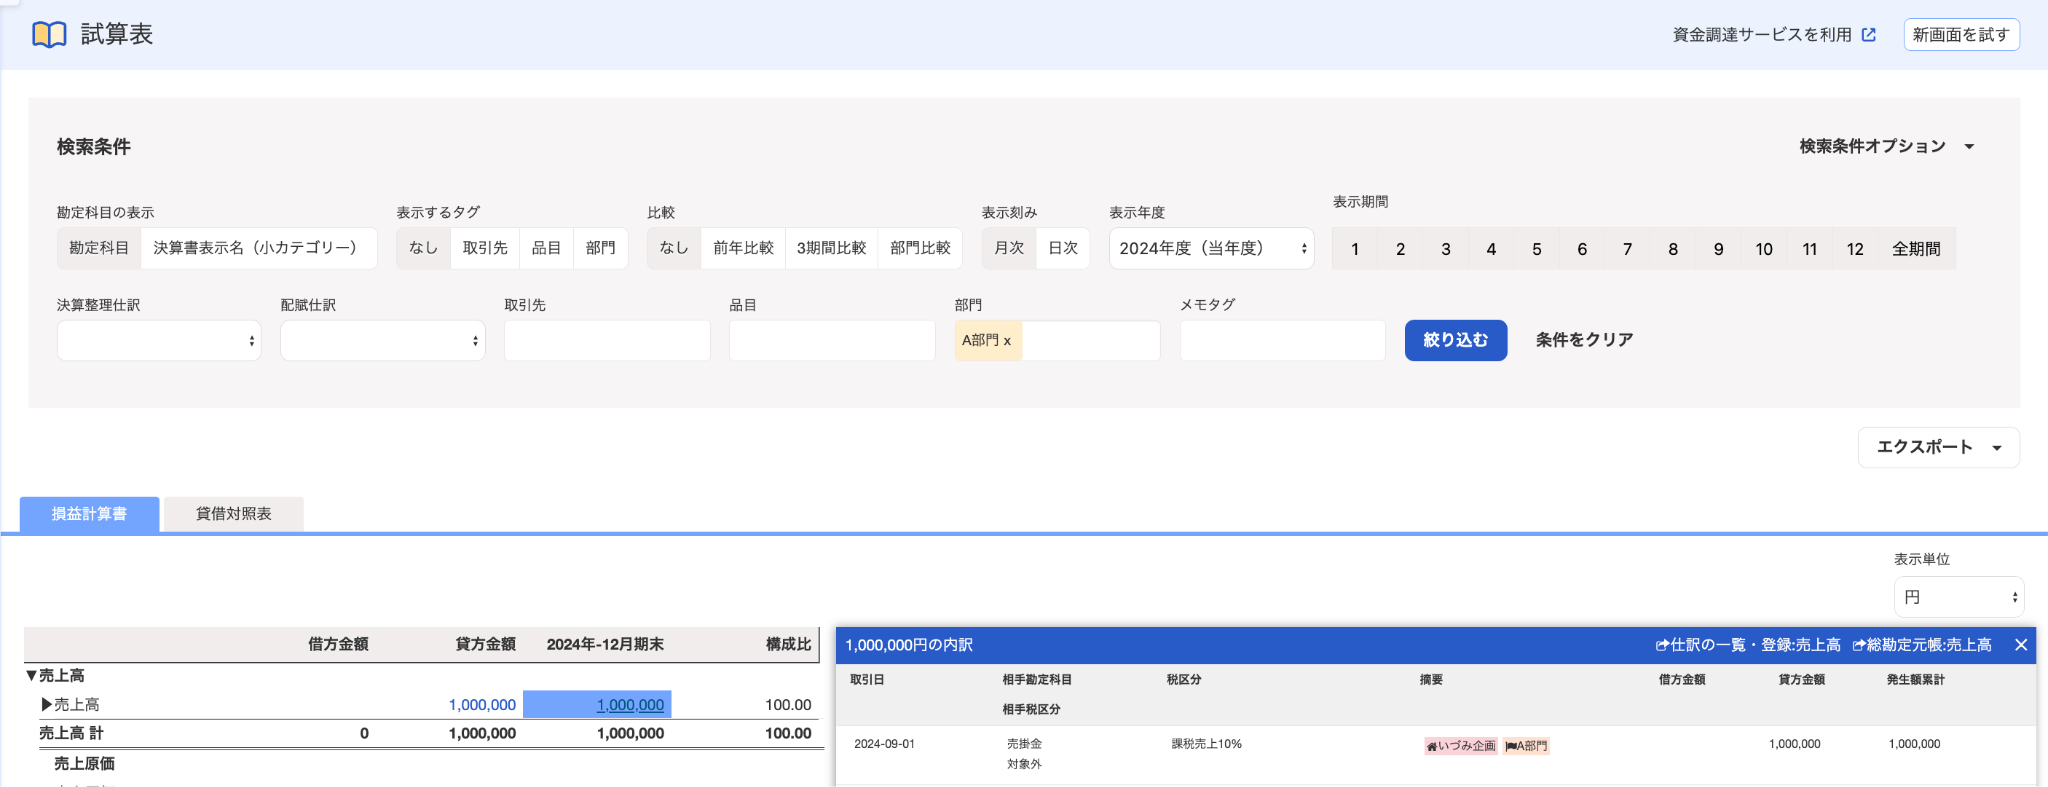Open 総勘定元帳:売上高 link
Viewport: 2048px width, 787px height.
click(1922, 645)
